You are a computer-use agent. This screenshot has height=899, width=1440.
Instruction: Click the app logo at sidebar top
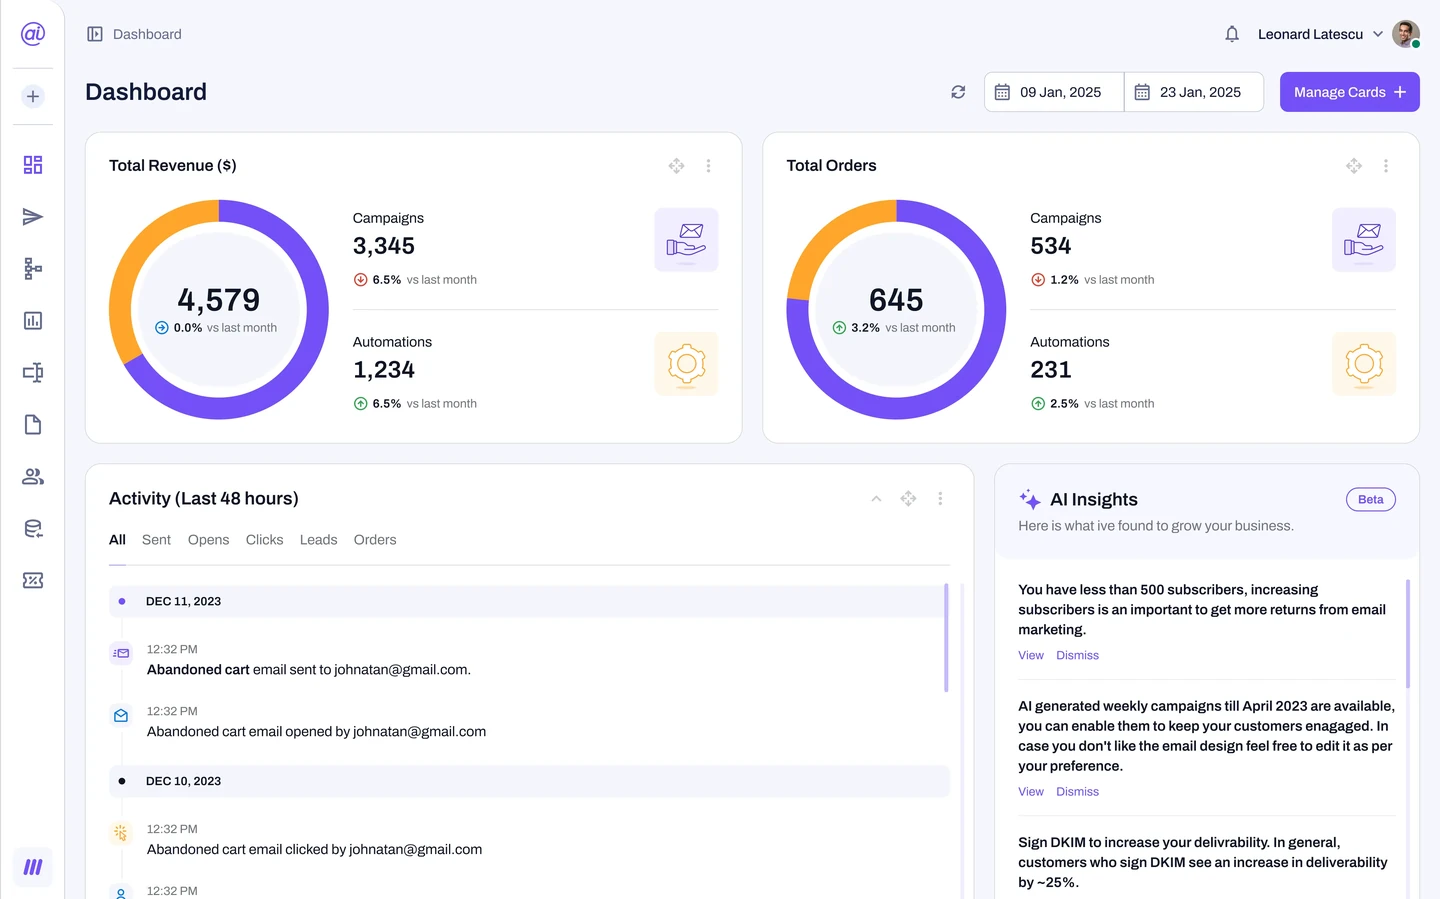pos(33,34)
